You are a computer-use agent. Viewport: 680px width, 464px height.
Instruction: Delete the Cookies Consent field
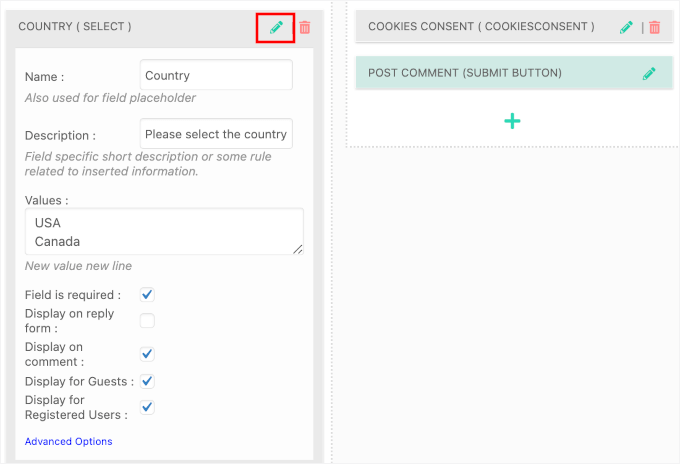(x=655, y=27)
